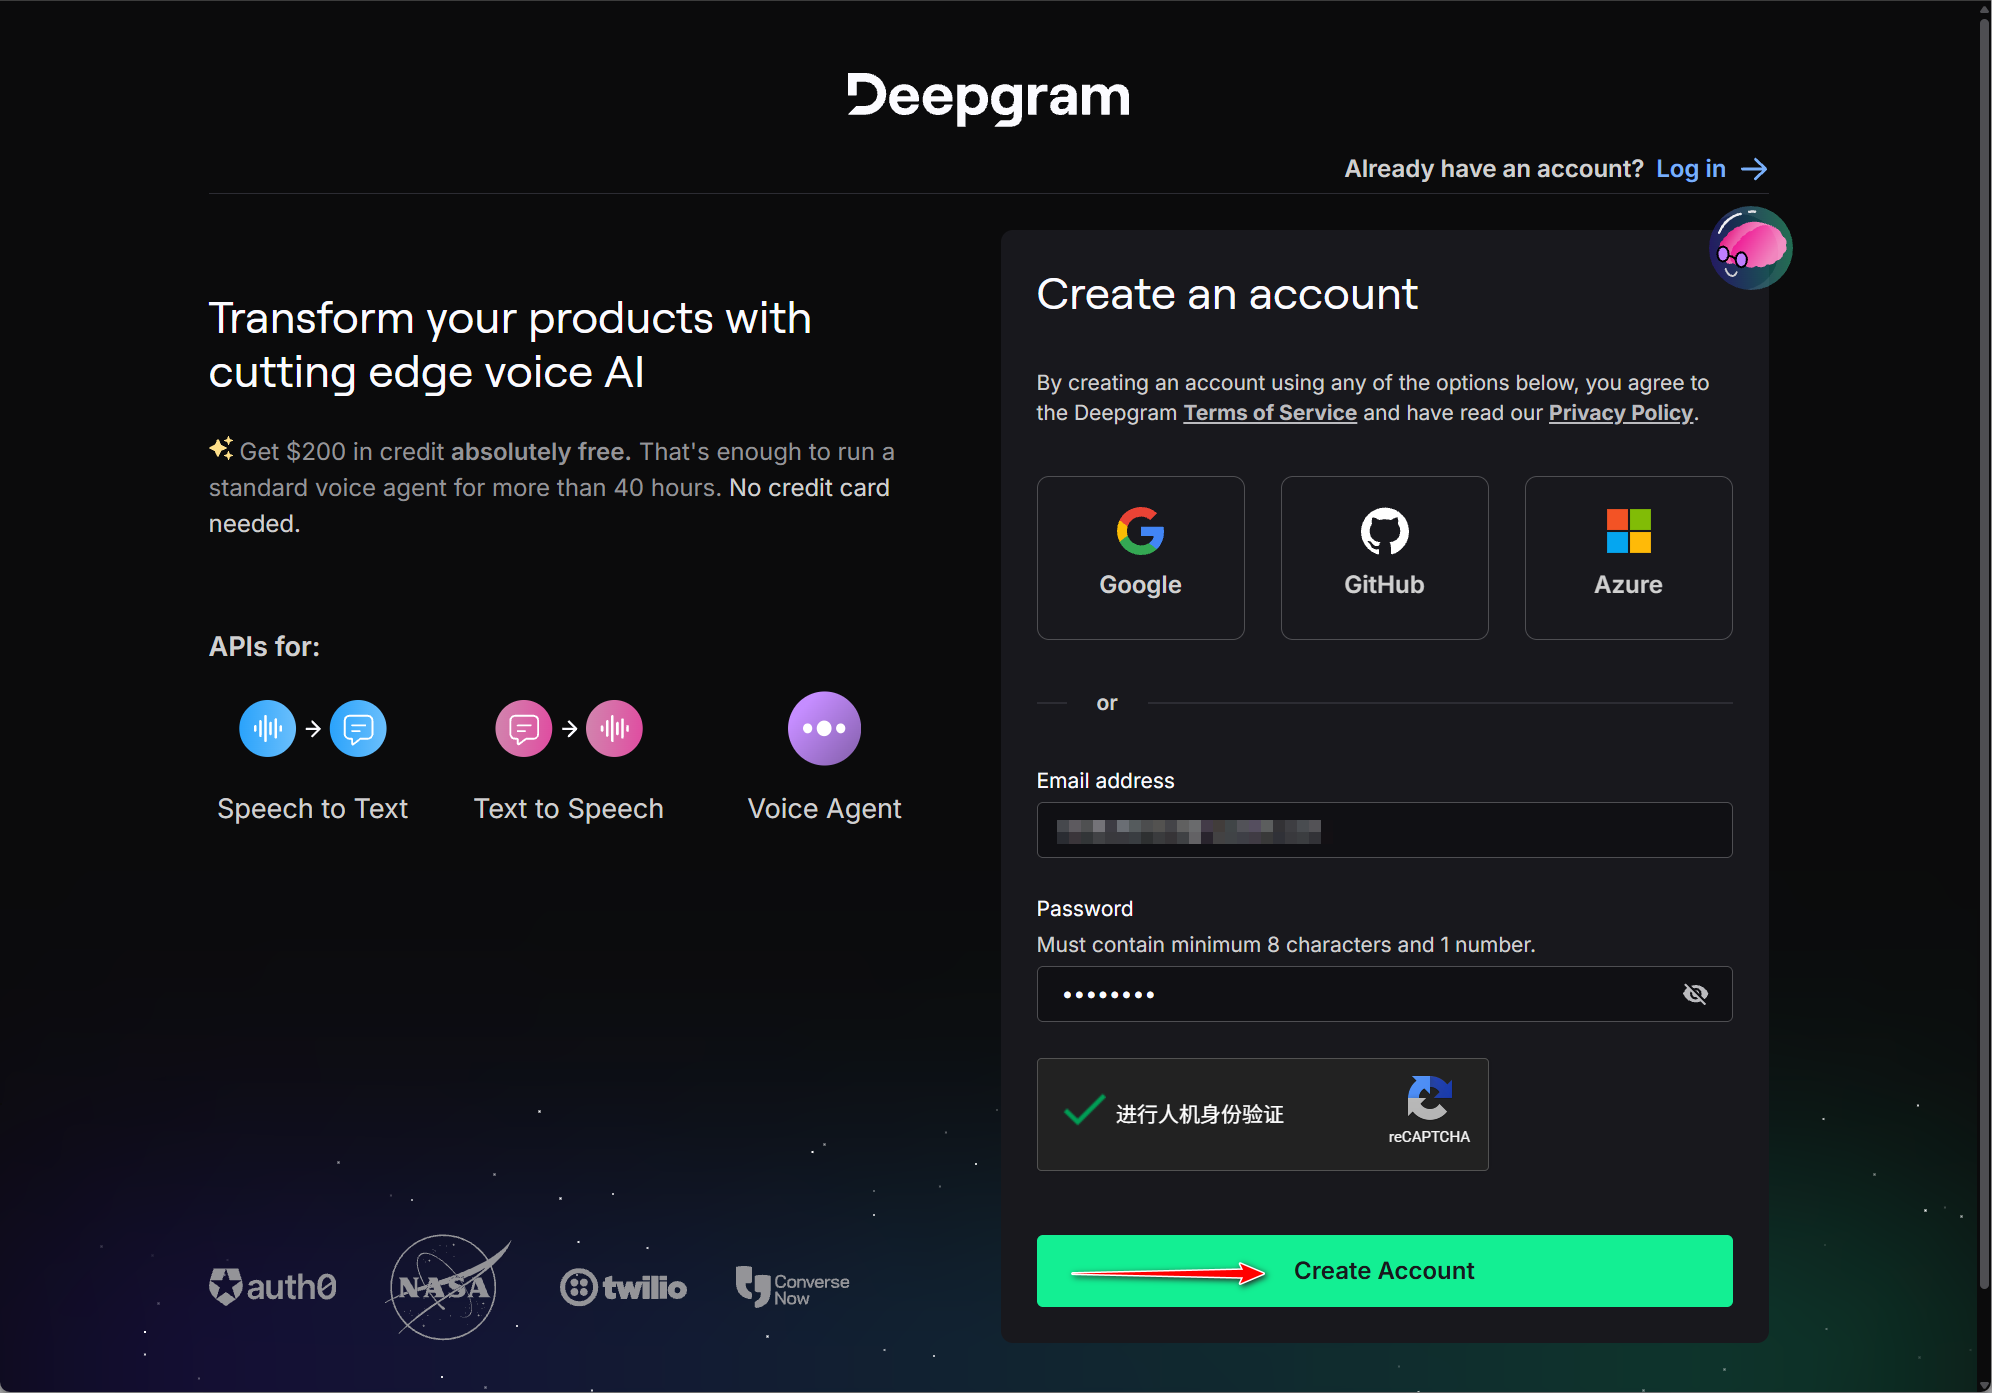This screenshot has height=1393, width=1992.
Task: Click the Log in link
Action: click(1691, 169)
